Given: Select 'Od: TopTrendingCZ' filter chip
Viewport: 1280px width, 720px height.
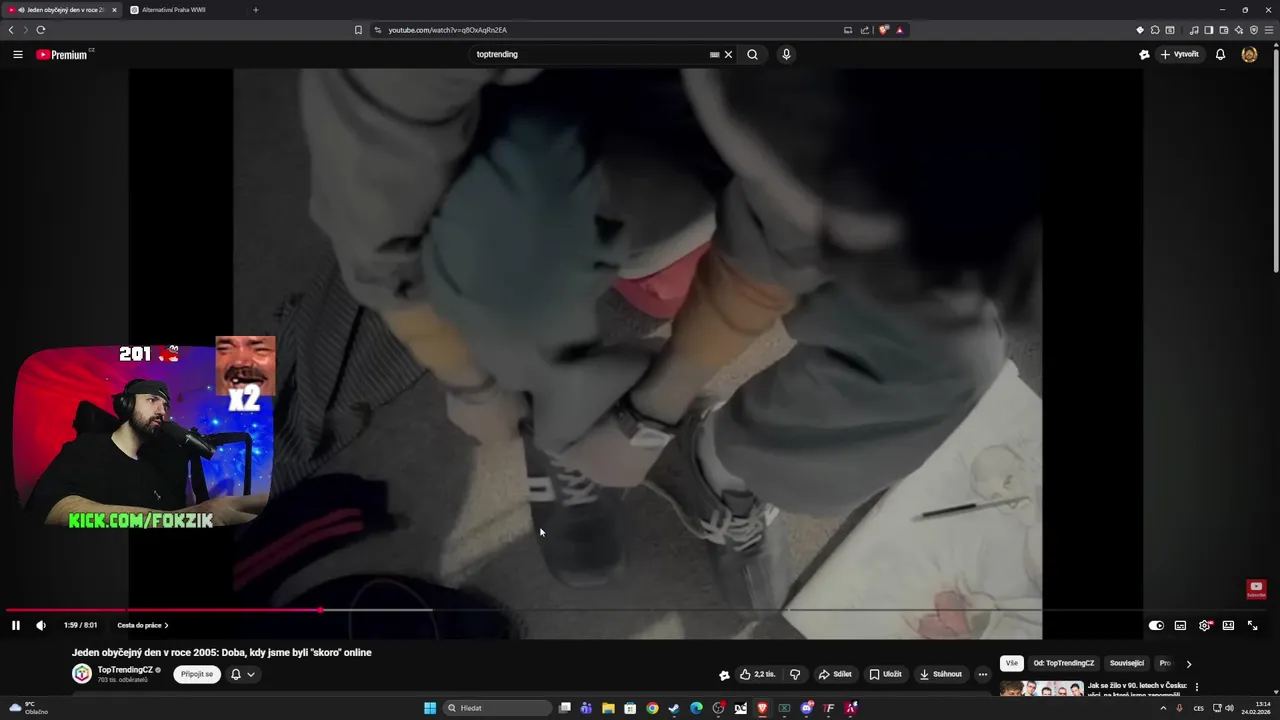Looking at the screenshot, I should 1064,663.
